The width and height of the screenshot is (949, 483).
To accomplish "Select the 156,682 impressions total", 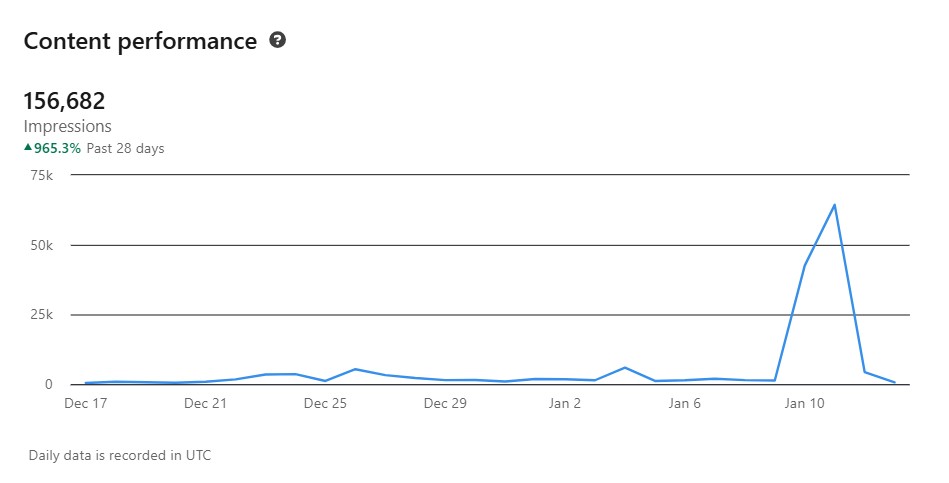I will (64, 101).
